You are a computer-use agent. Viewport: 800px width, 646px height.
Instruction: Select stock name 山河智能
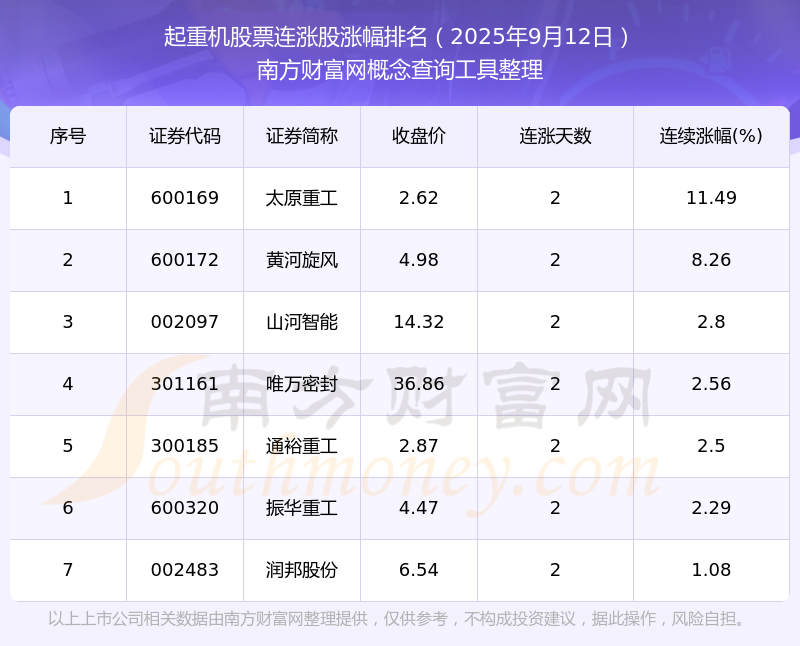(302, 322)
